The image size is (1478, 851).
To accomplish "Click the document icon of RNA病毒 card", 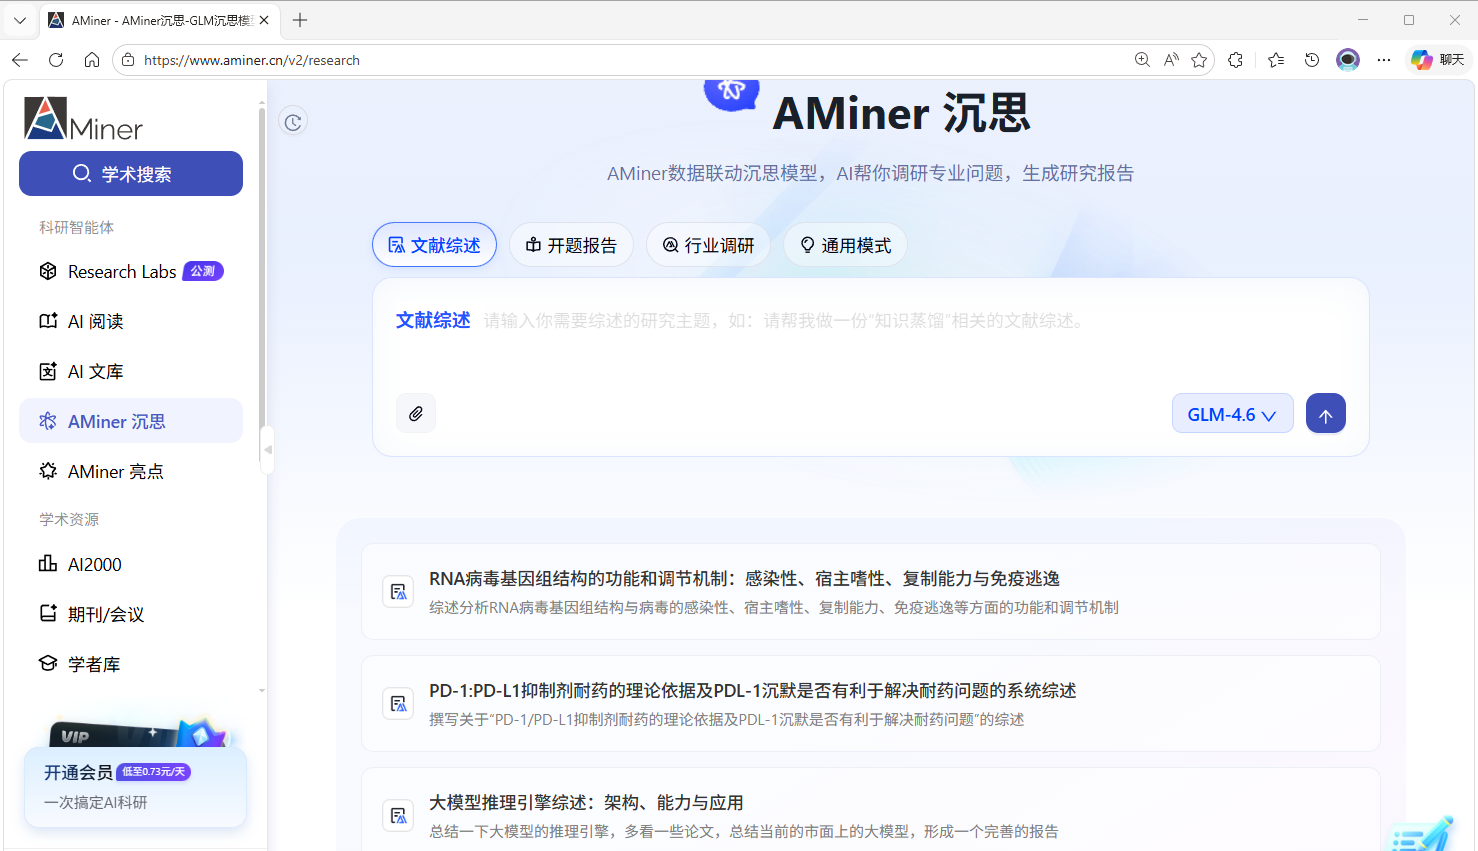I will click(x=398, y=592).
